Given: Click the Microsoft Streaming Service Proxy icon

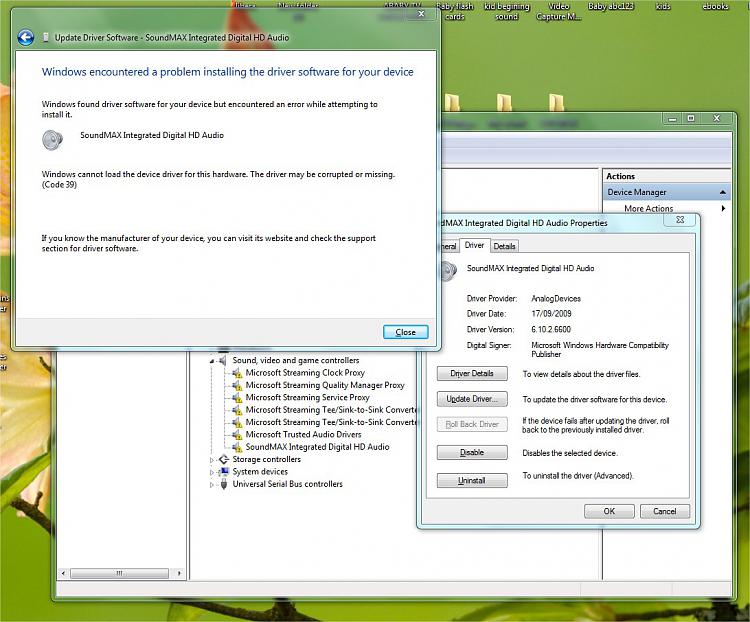Looking at the screenshot, I should [x=237, y=398].
